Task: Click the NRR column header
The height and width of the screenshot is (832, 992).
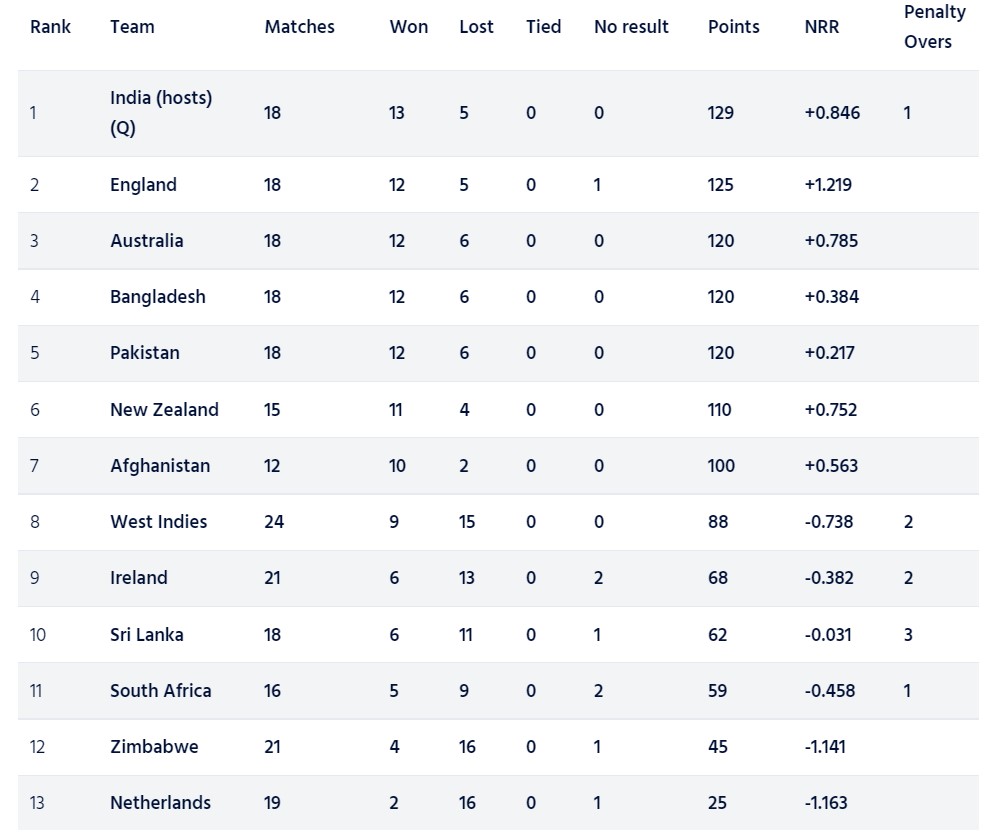Action: [x=821, y=27]
